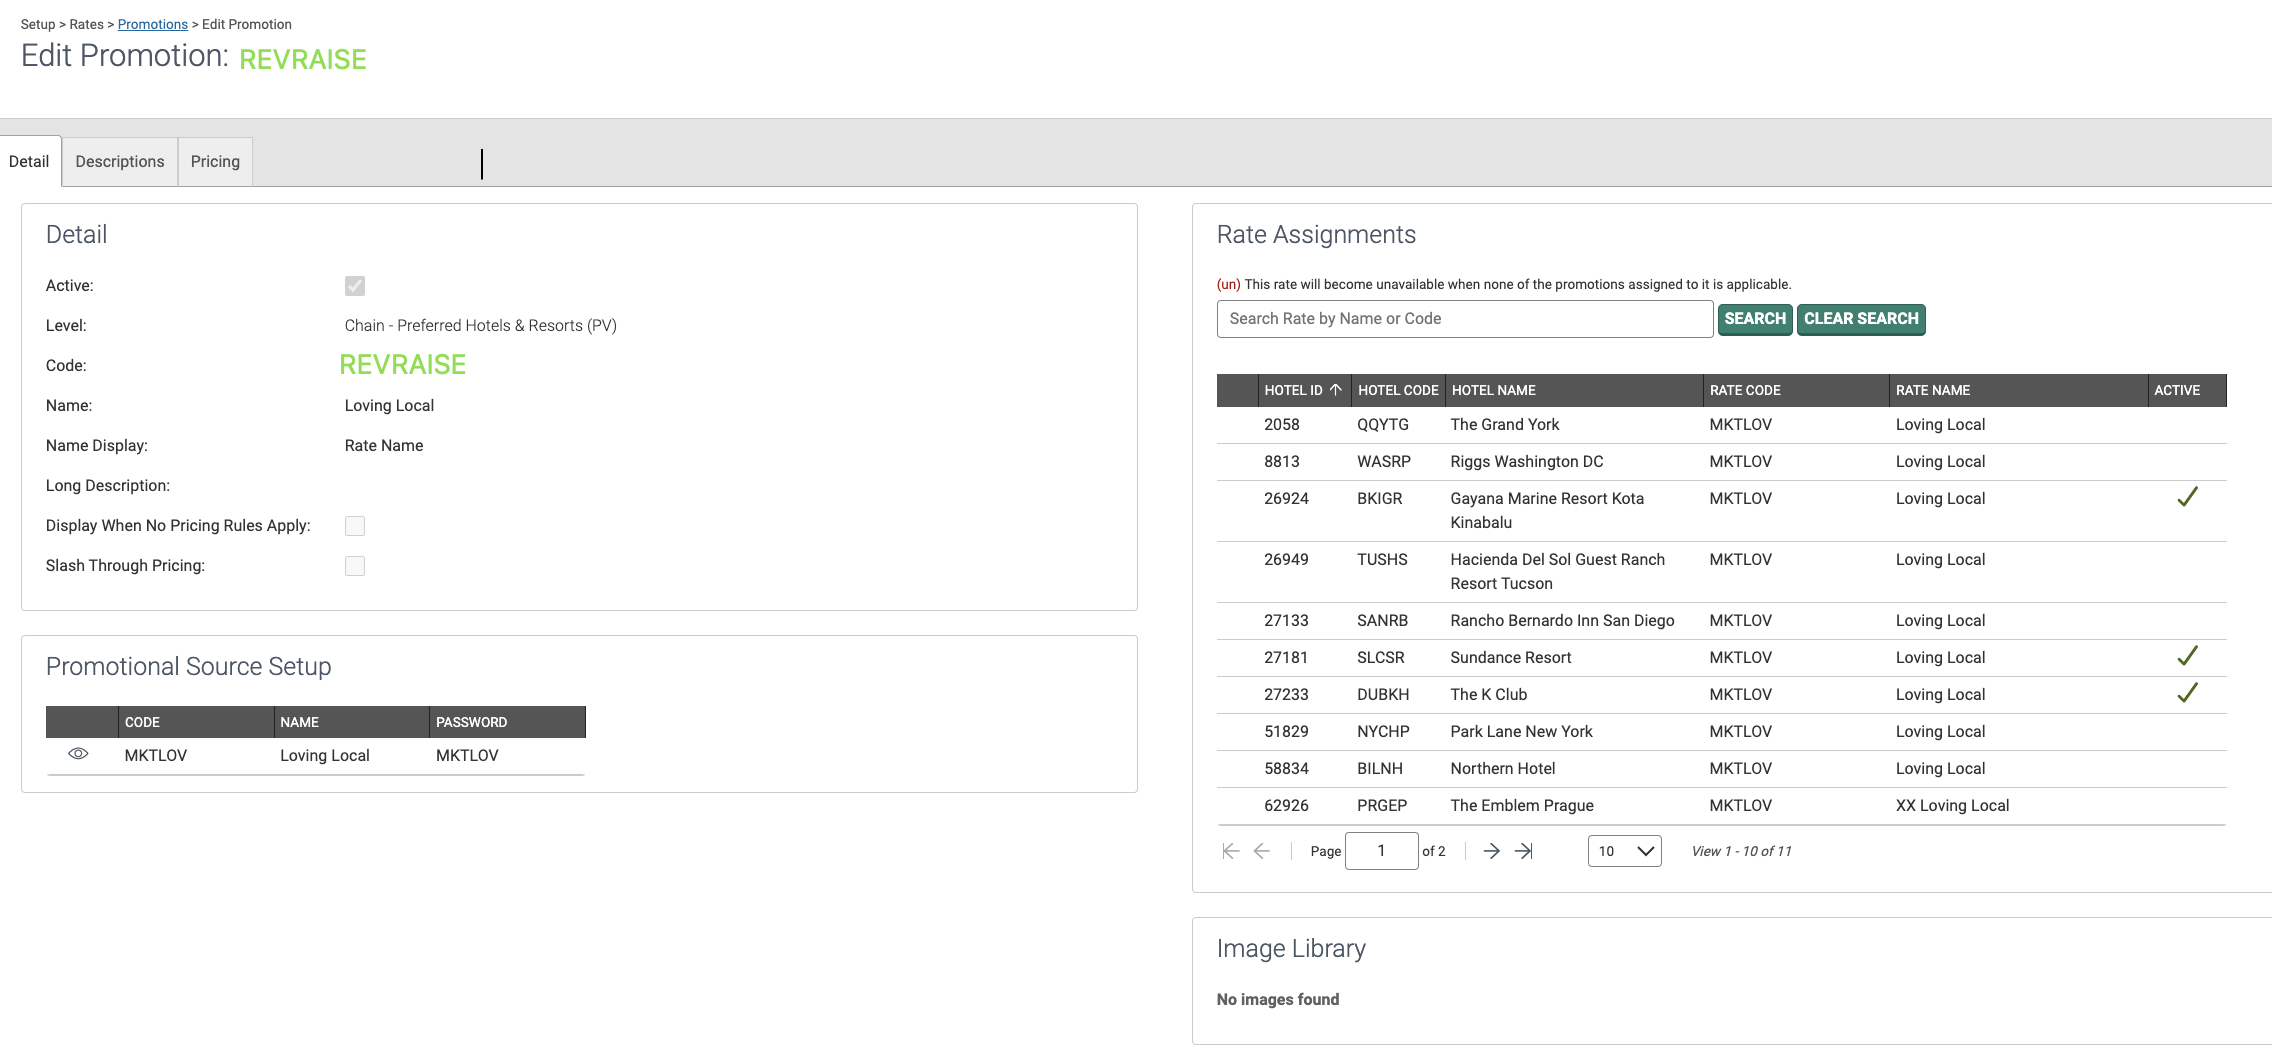Enable Display When No Pricing Rules Apply
The height and width of the screenshot is (1061, 2272).
point(355,526)
